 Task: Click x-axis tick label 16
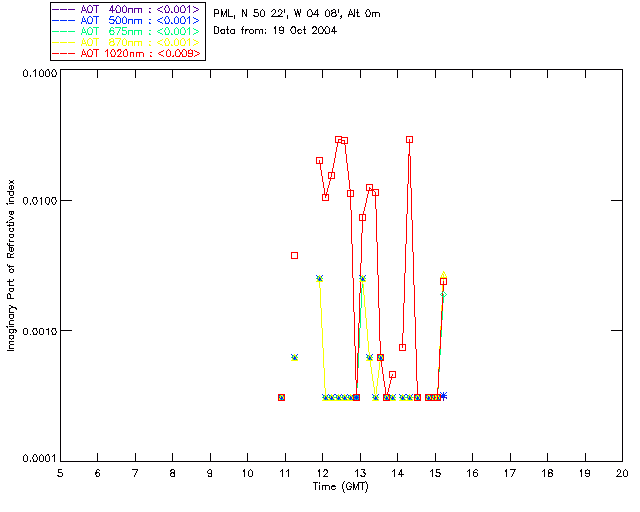tap(473, 473)
